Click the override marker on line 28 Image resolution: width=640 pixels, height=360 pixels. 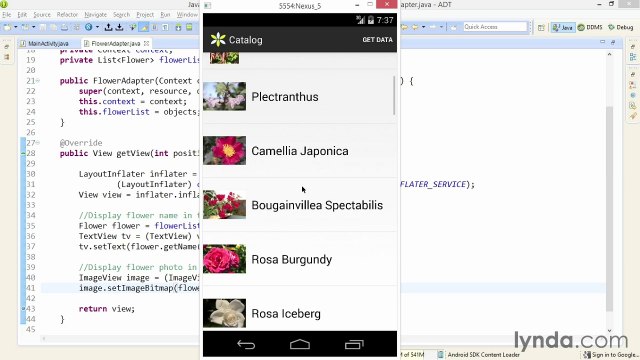pyautogui.click(x=23, y=153)
